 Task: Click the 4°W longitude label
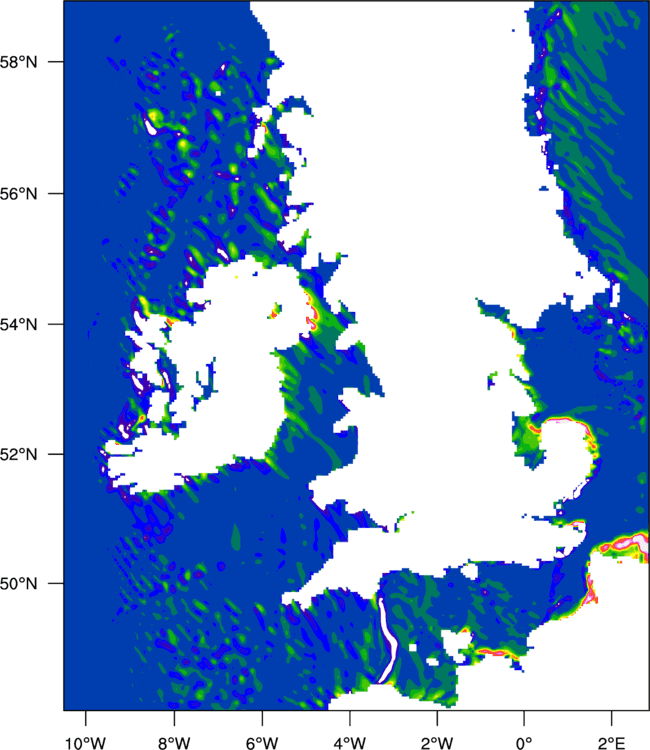click(x=350, y=743)
